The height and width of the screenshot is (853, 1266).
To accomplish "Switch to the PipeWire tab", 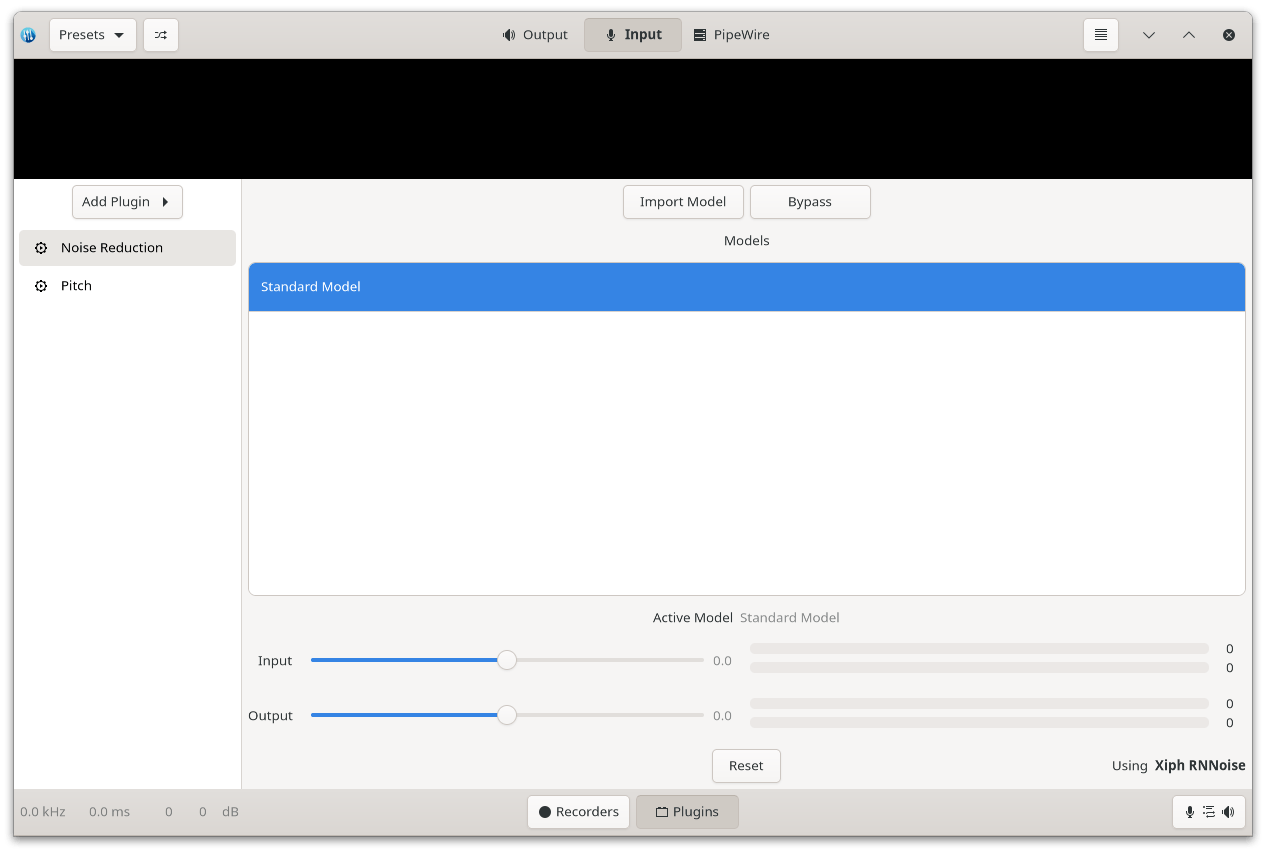I will 731,35.
